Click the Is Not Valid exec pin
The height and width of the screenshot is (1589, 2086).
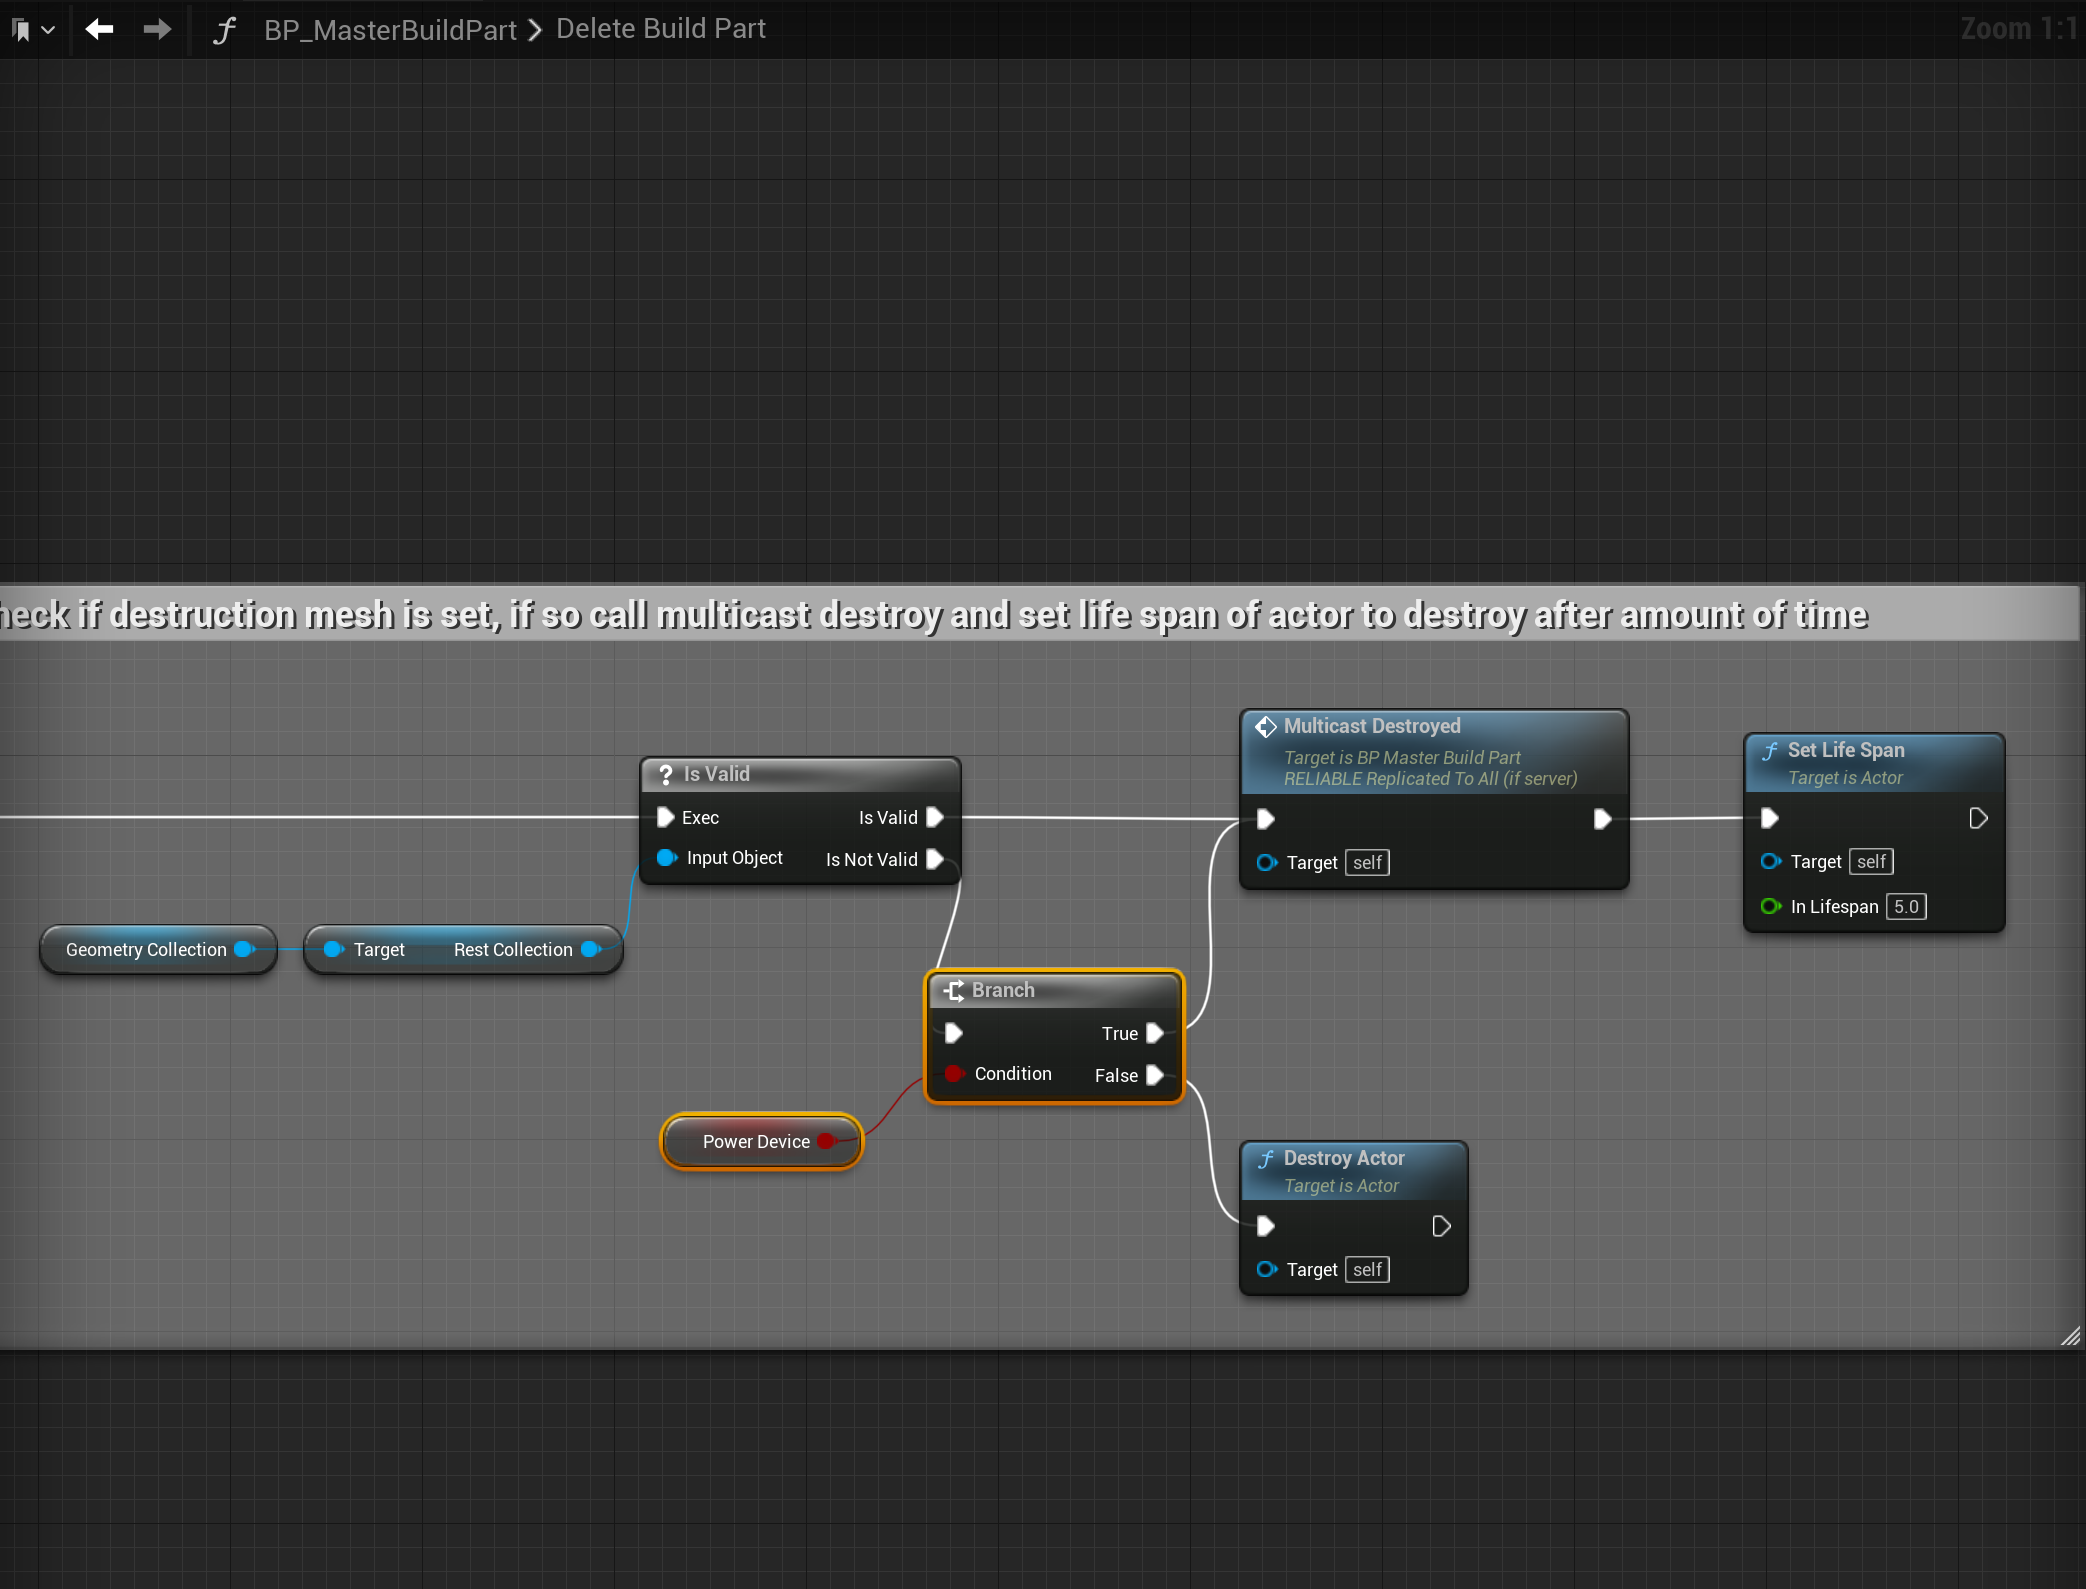click(935, 859)
